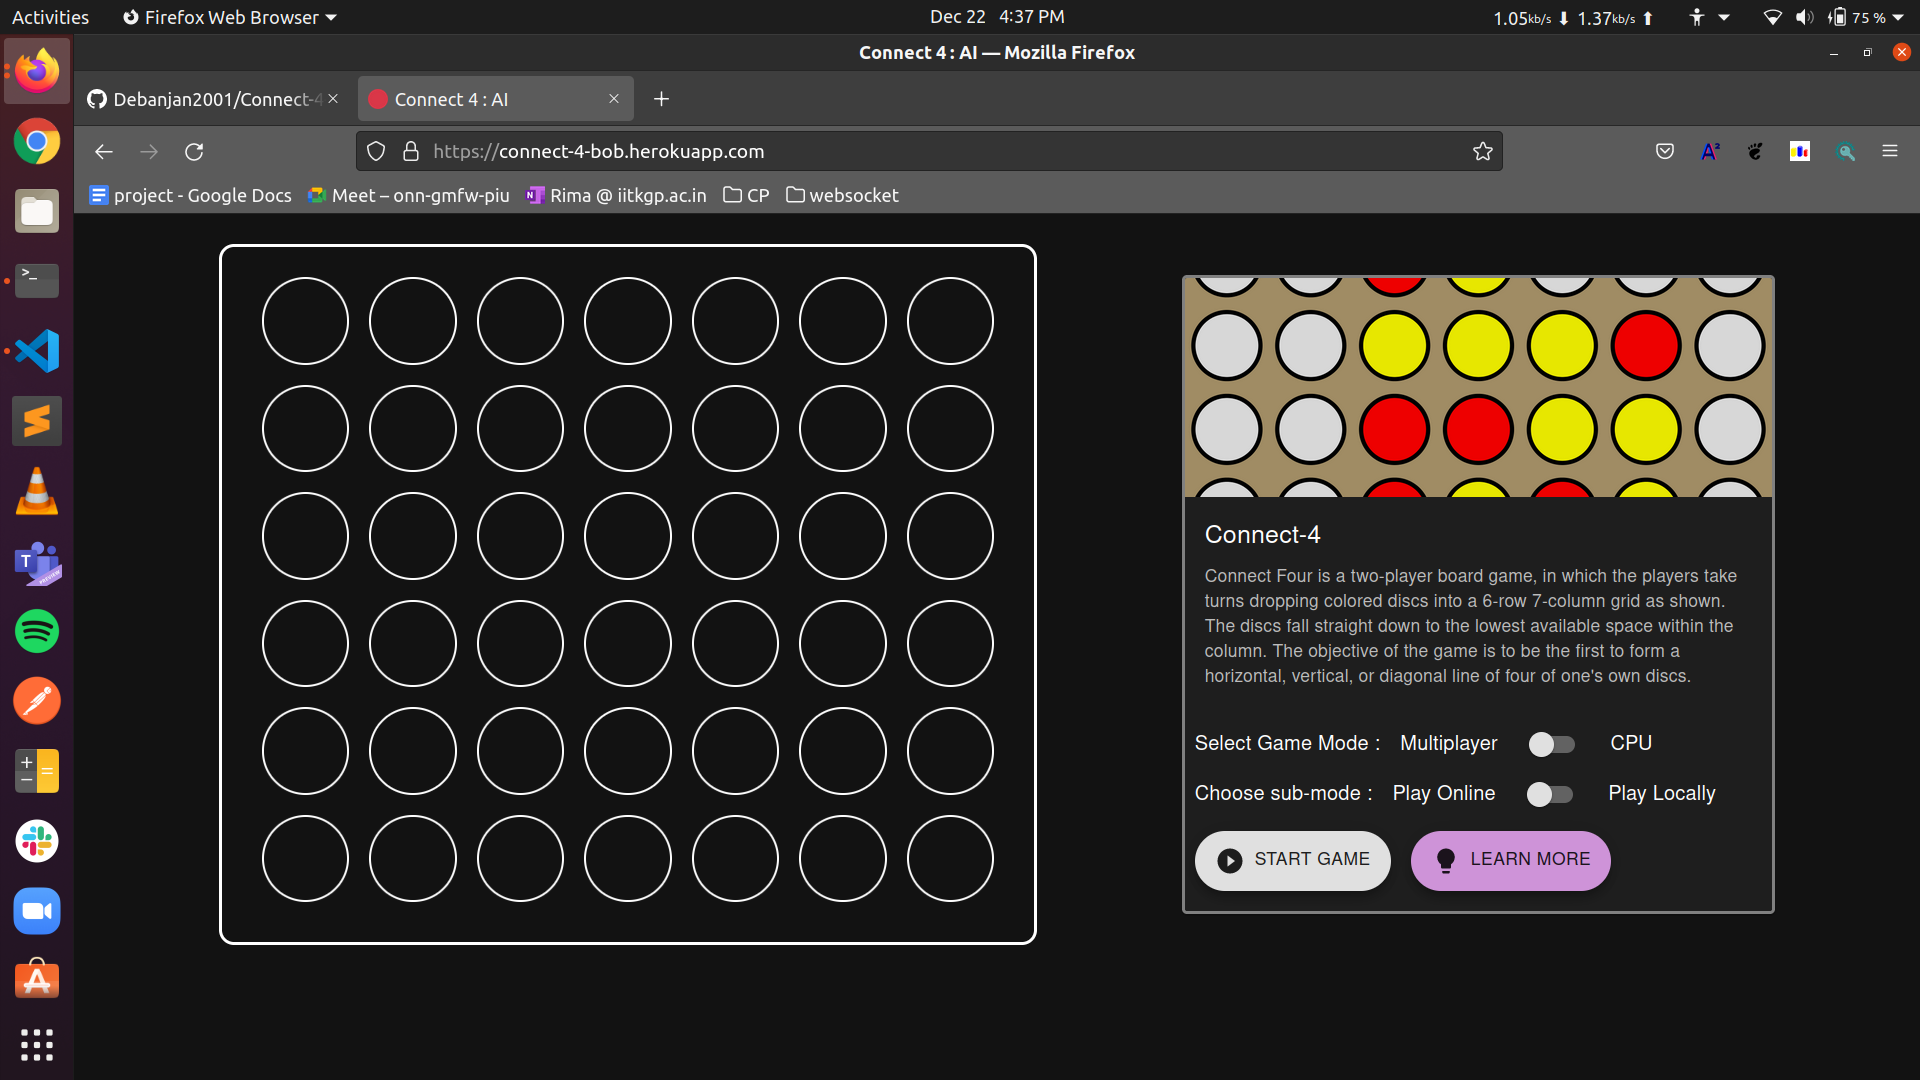Open the Save to Pocket icon

click(x=1665, y=151)
